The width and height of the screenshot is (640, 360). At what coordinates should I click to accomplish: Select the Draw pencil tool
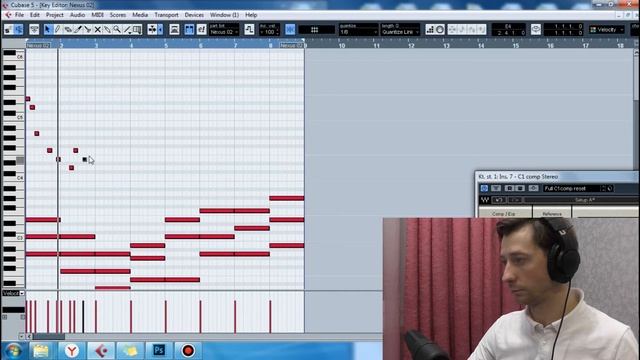pyautogui.click(x=58, y=29)
